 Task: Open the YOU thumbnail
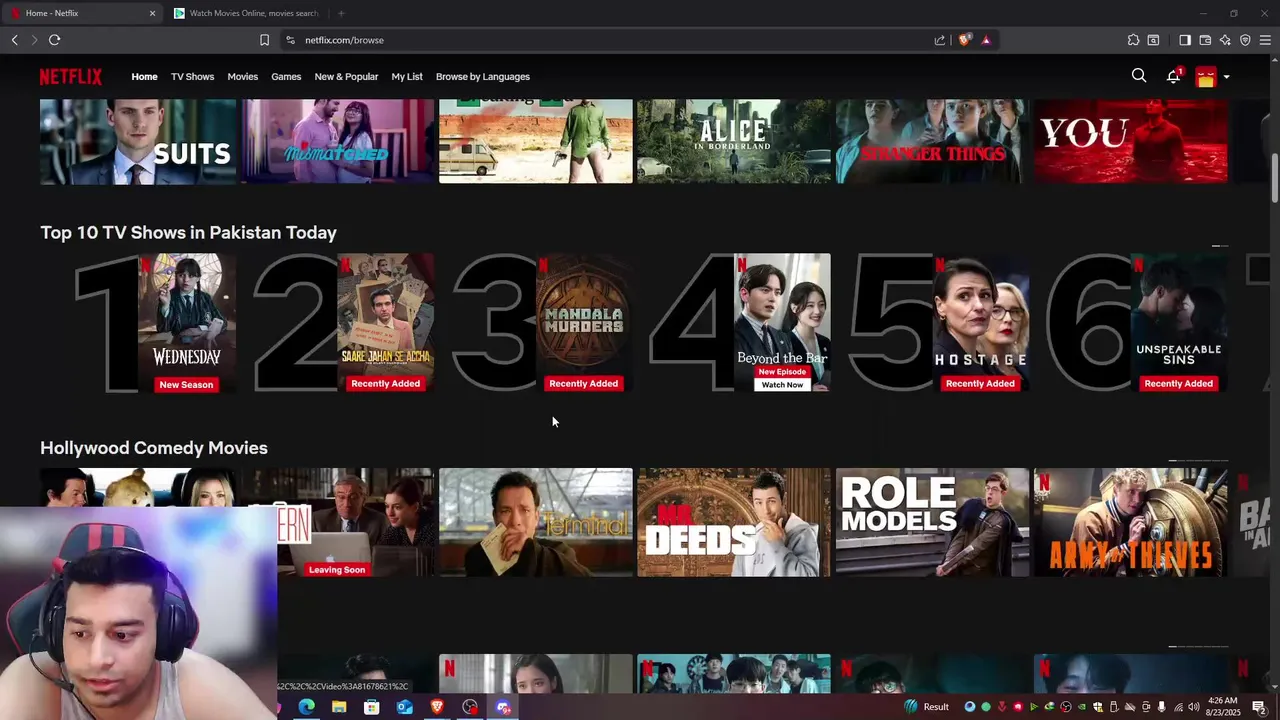click(1131, 141)
